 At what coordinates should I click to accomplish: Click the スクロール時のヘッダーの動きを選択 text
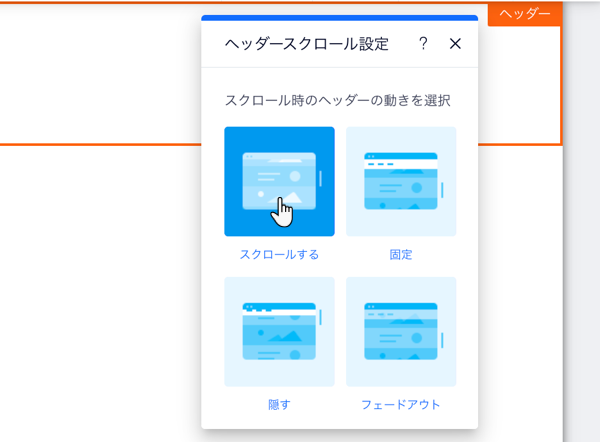pyautogui.click(x=338, y=101)
